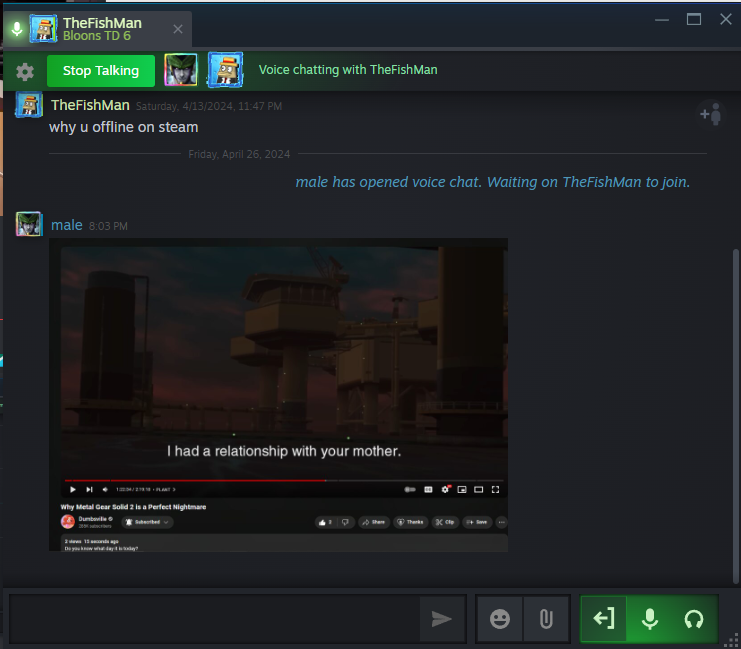Click the 'Friday, April 26, 2024' date
The width and height of the screenshot is (741, 649).
(239, 154)
